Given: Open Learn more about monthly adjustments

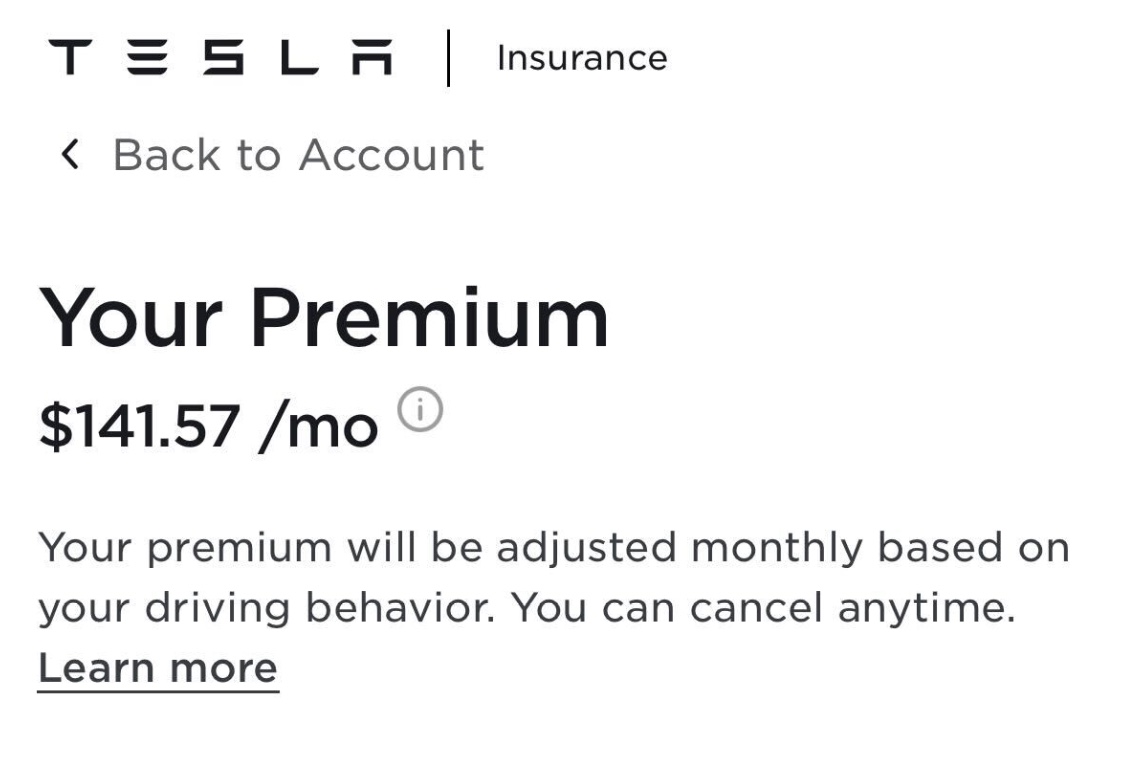Looking at the screenshot, I should tap(156, 667).
